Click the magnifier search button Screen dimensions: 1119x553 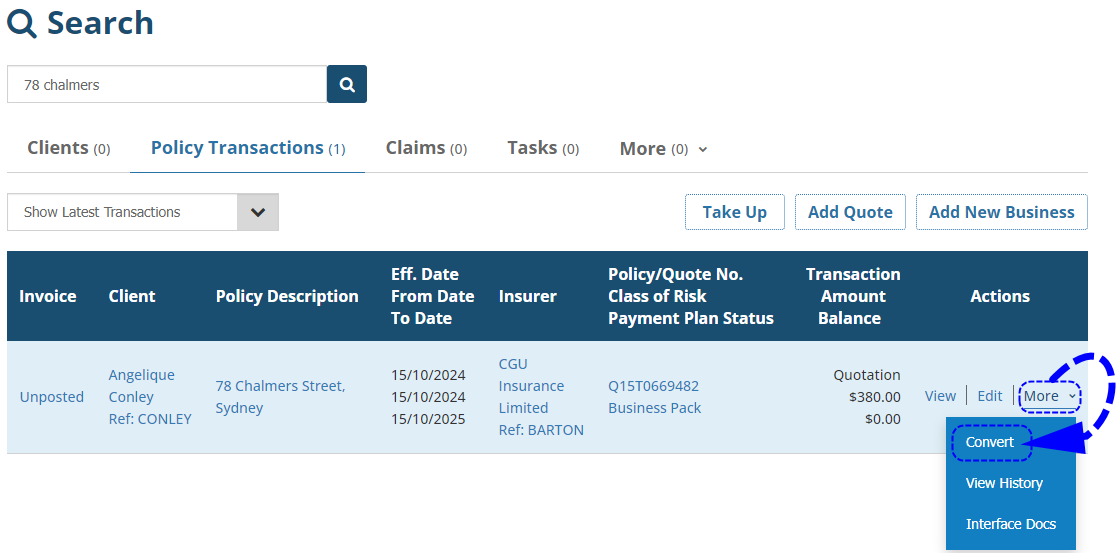coord(347,85)
